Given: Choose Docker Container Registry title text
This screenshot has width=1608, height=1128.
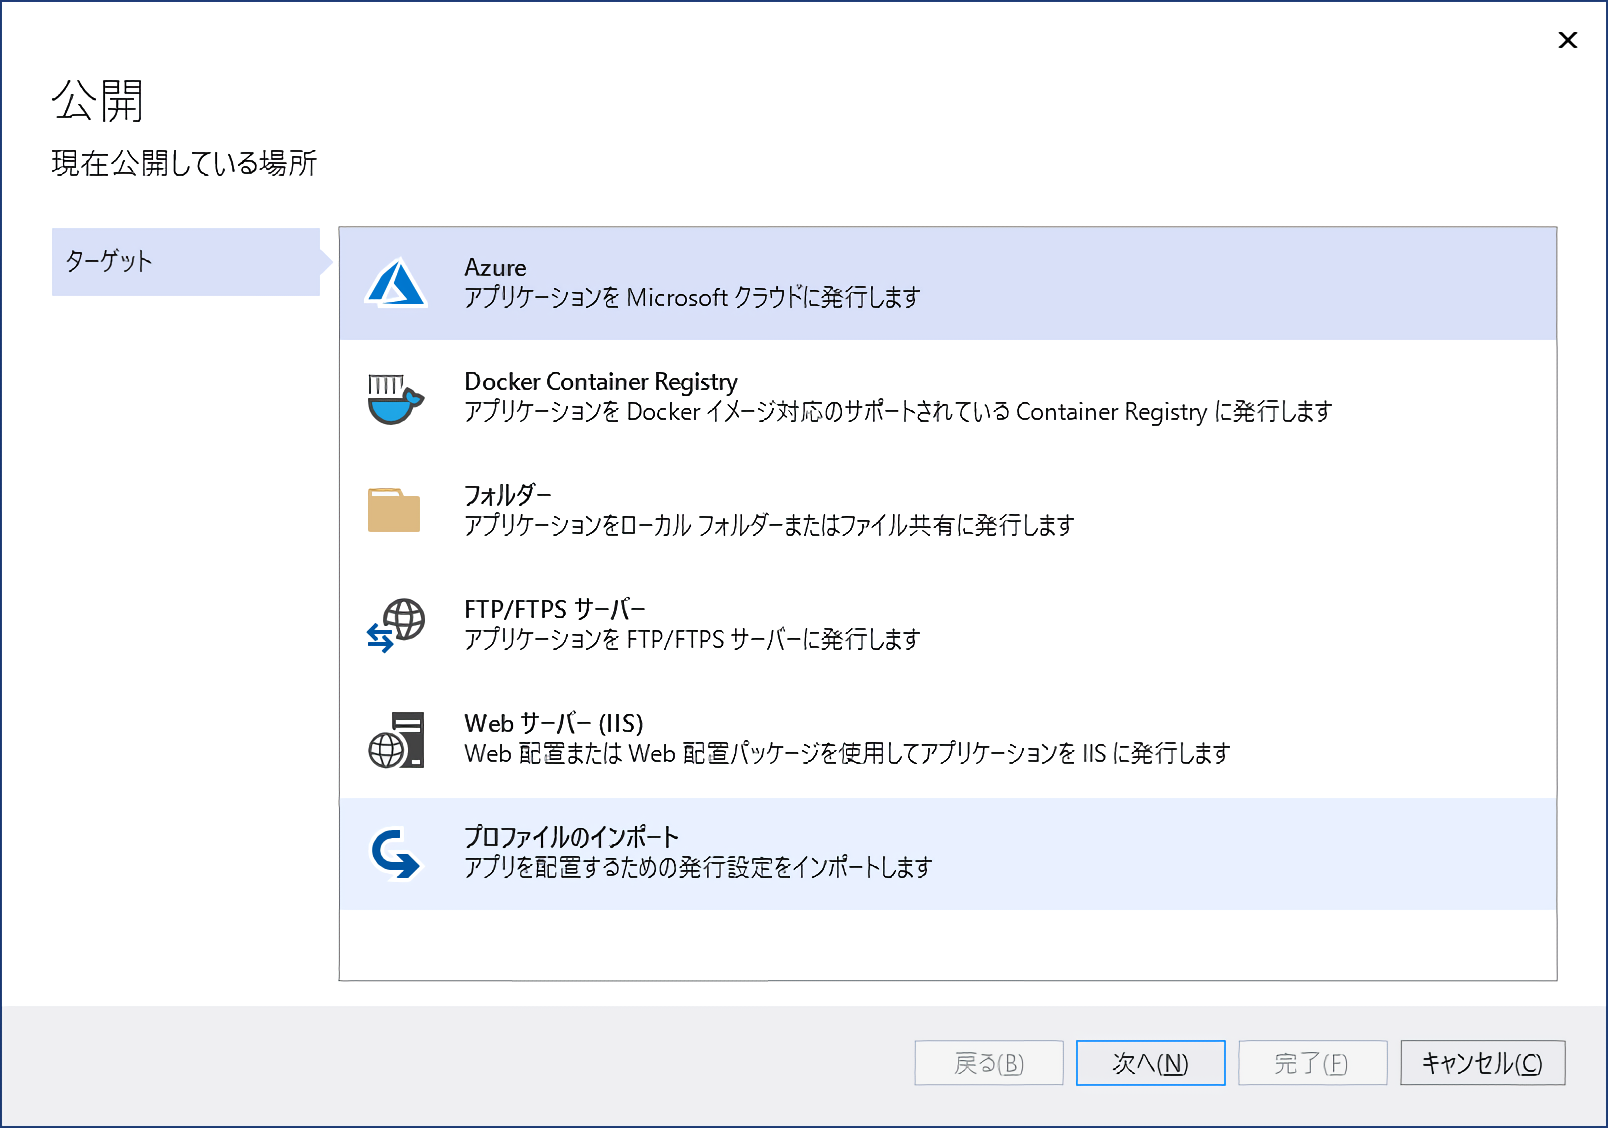Looking at the screenshot, I should pyautogui.click(x=600, y=382).
